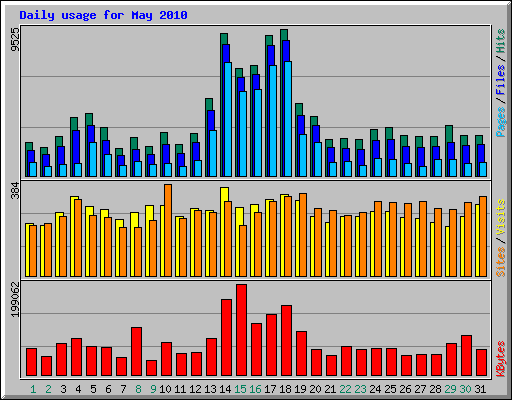Click the 199062 axis value

(x=15, y=299)
